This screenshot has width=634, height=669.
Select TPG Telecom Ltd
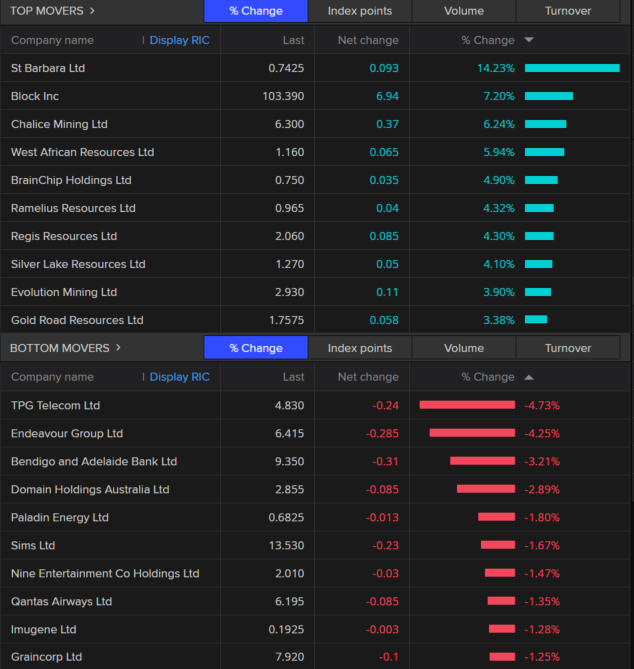tap(55, 405)
